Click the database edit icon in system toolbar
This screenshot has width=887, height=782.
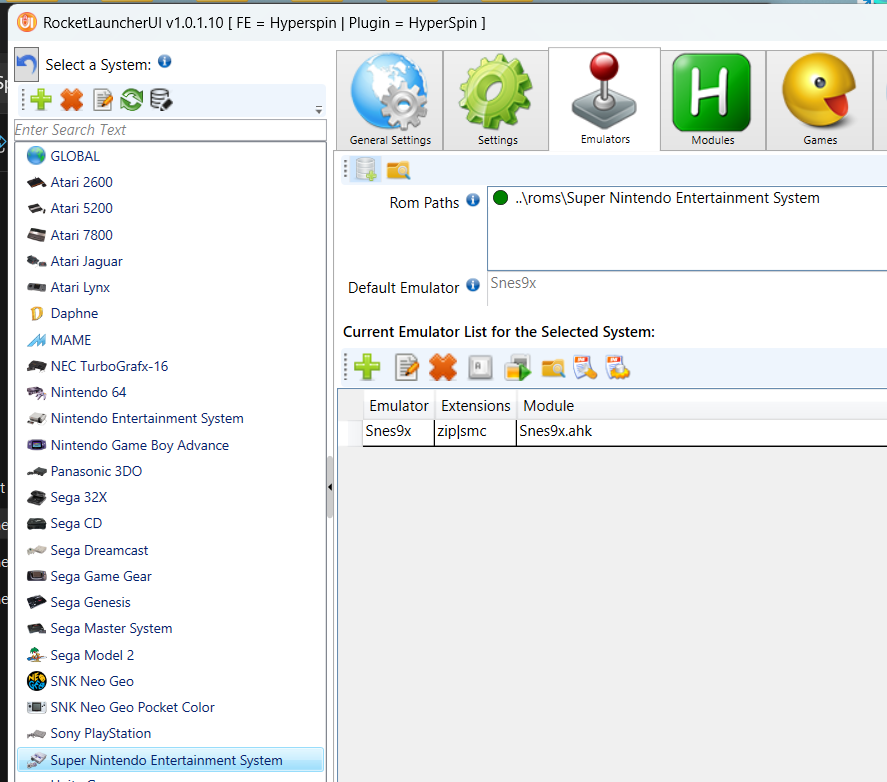(x=161, y=100)
